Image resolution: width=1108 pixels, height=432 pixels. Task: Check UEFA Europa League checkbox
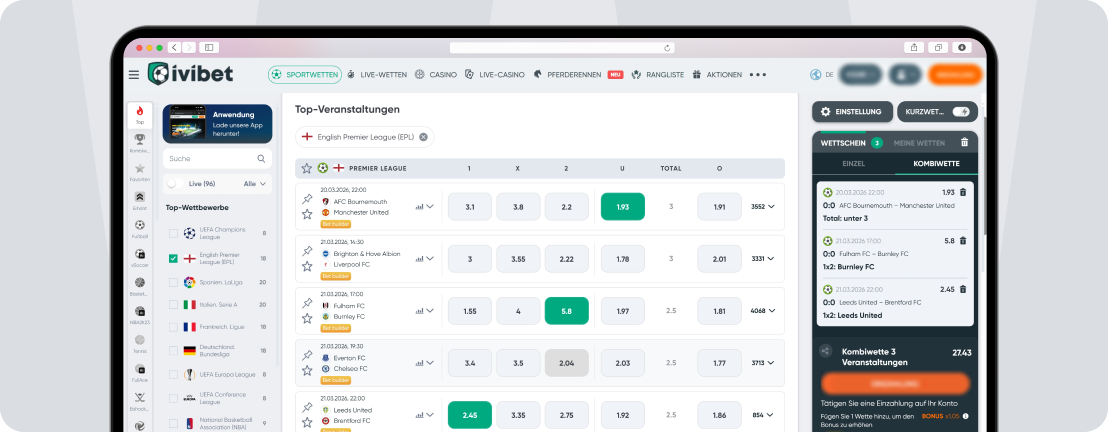[173, 375]
